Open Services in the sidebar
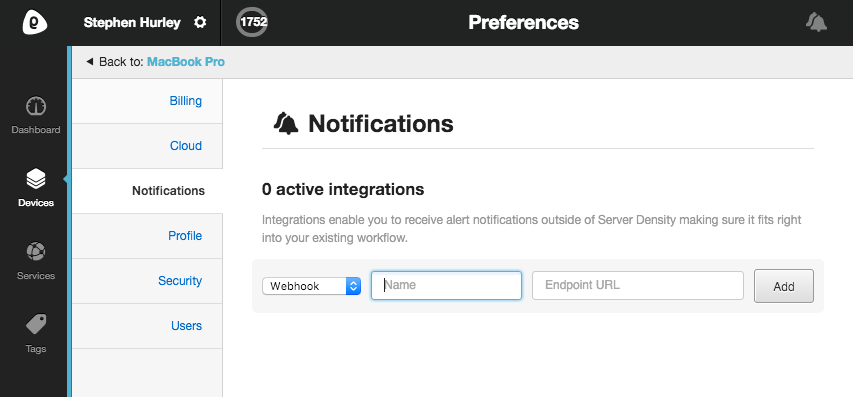 coord(36,261)
